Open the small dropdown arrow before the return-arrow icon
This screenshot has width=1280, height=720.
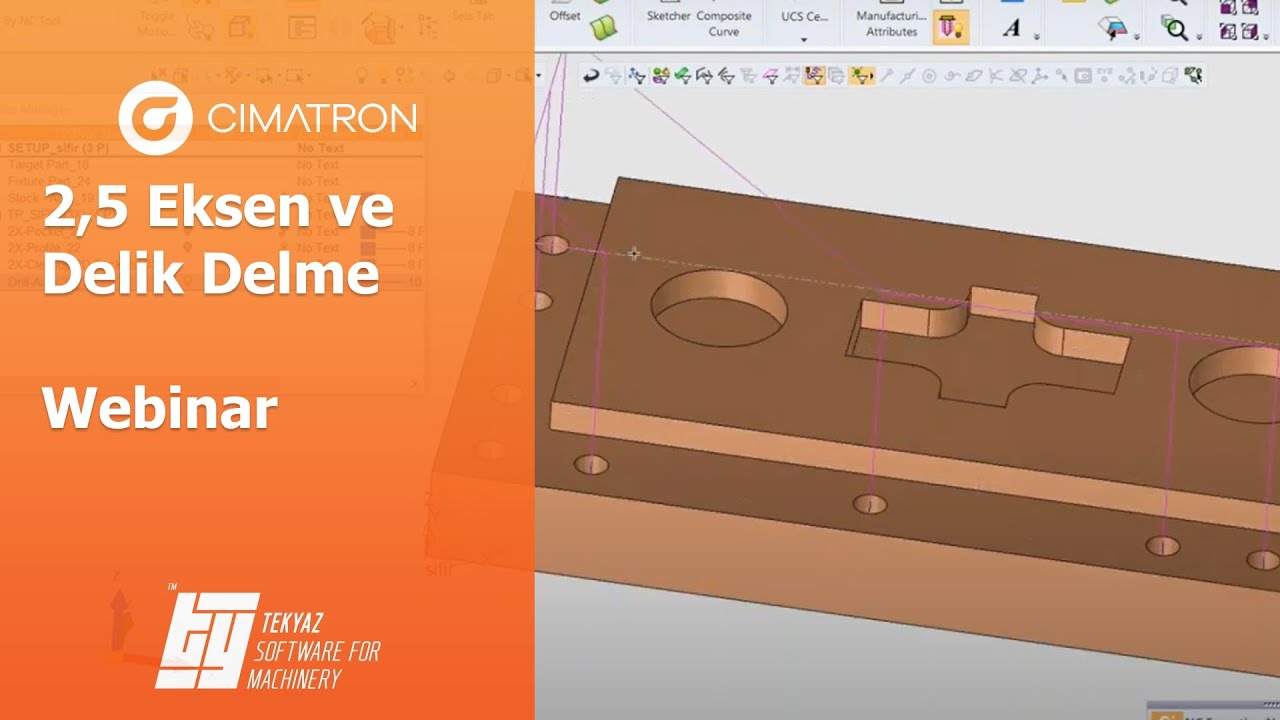(539, 75)
